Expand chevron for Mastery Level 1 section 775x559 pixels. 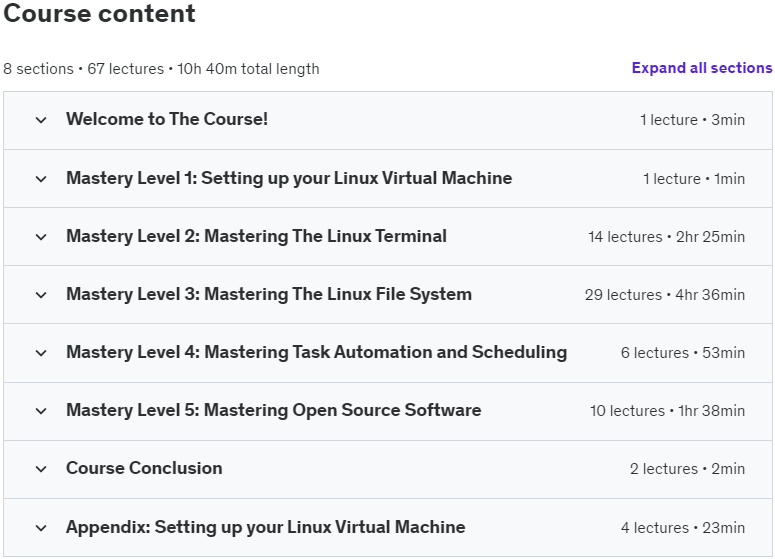point(41,179)
